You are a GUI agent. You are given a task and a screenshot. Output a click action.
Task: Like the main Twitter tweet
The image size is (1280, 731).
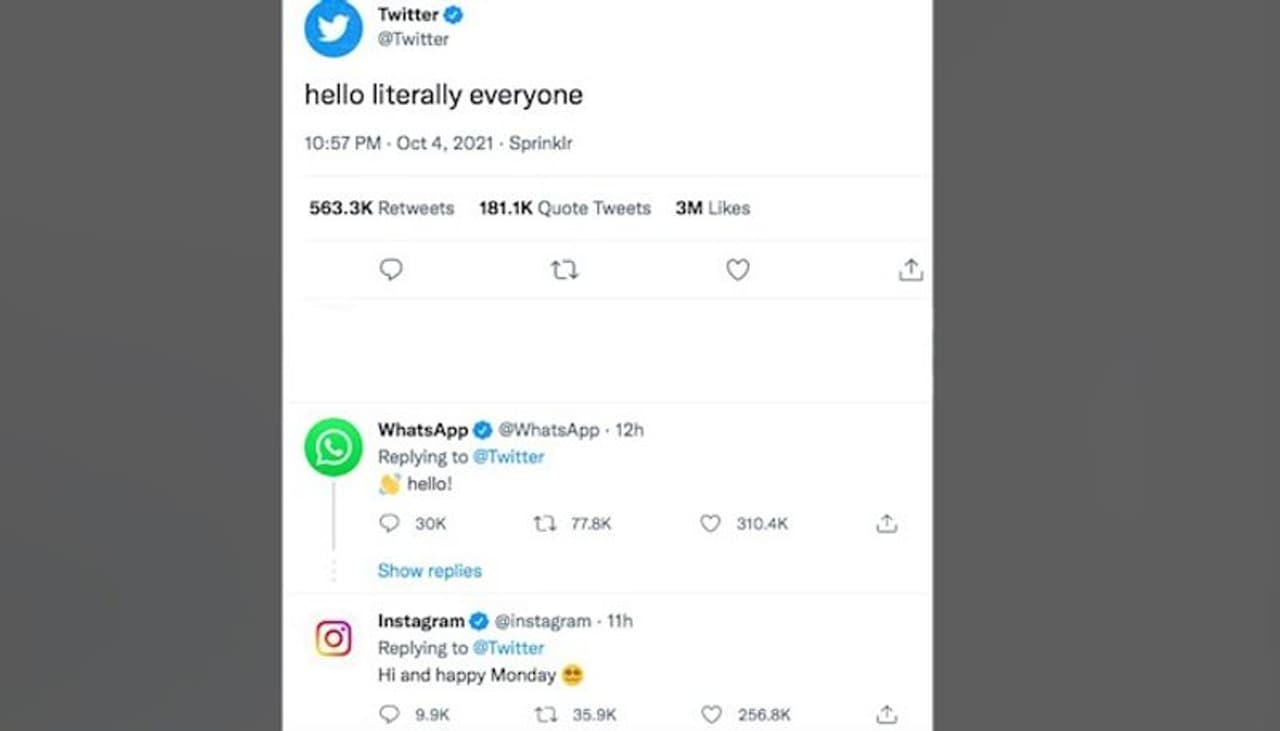738,270
